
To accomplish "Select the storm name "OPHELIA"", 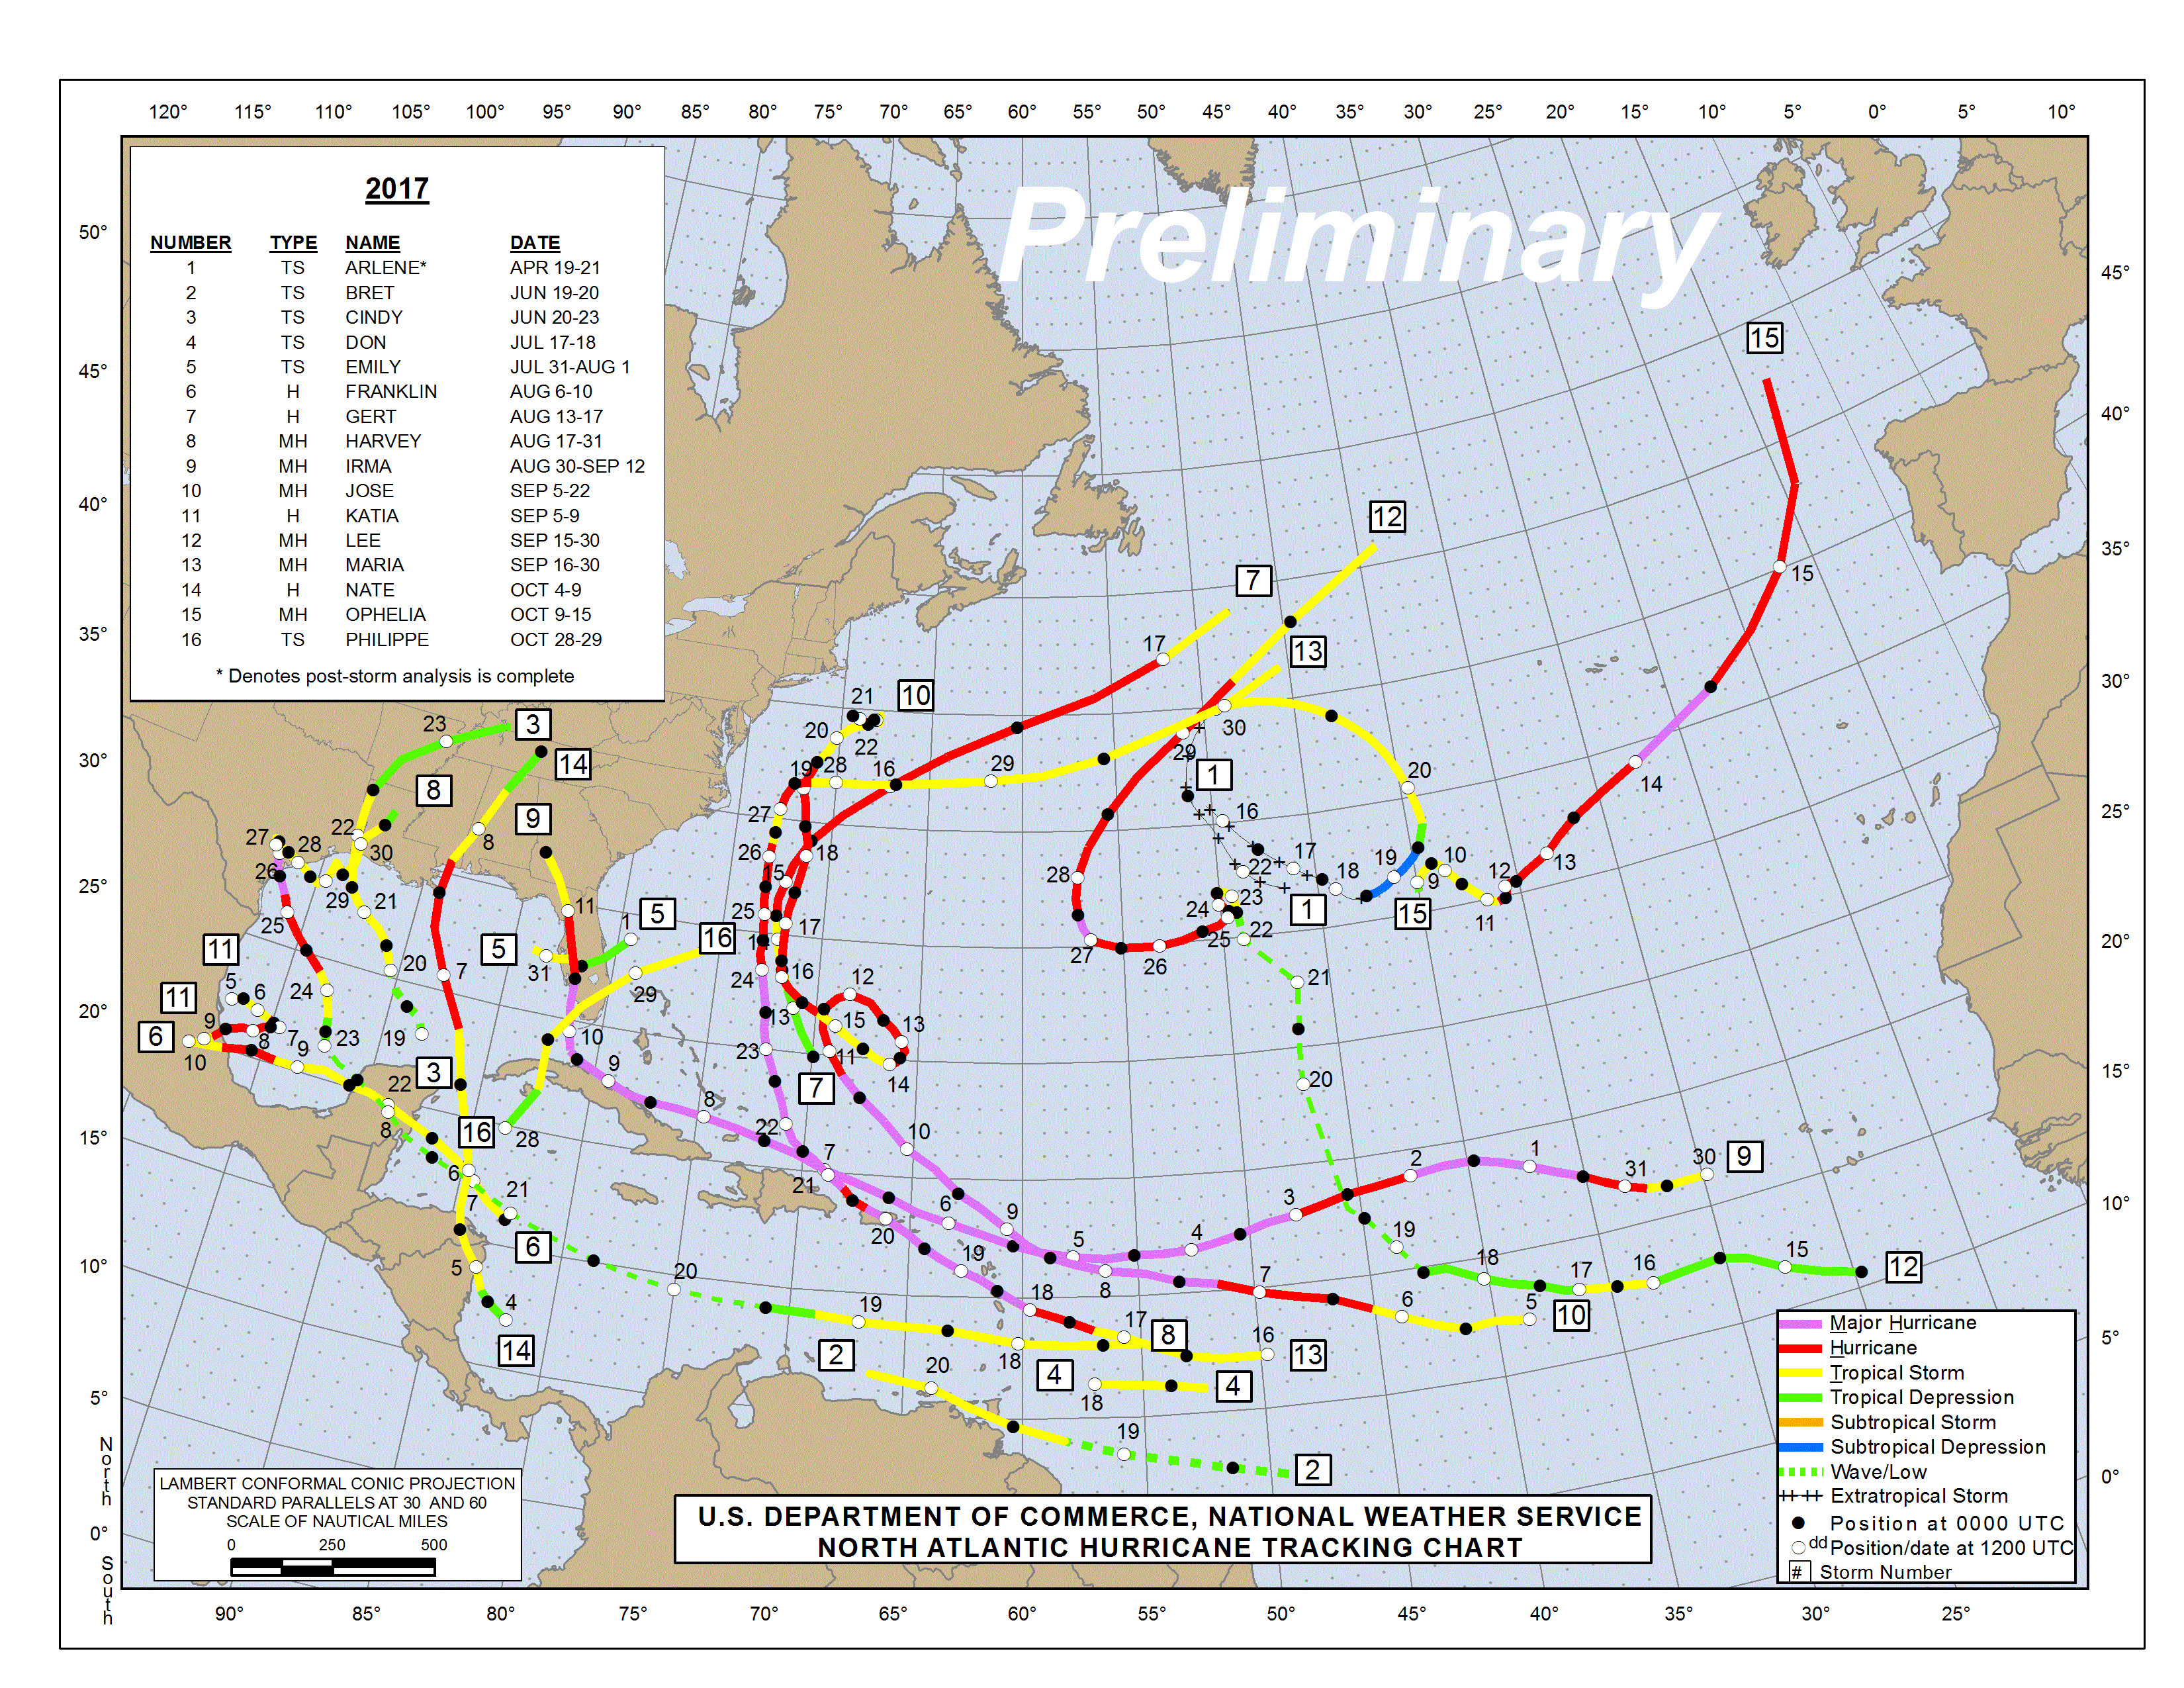I will pos(385,614).
